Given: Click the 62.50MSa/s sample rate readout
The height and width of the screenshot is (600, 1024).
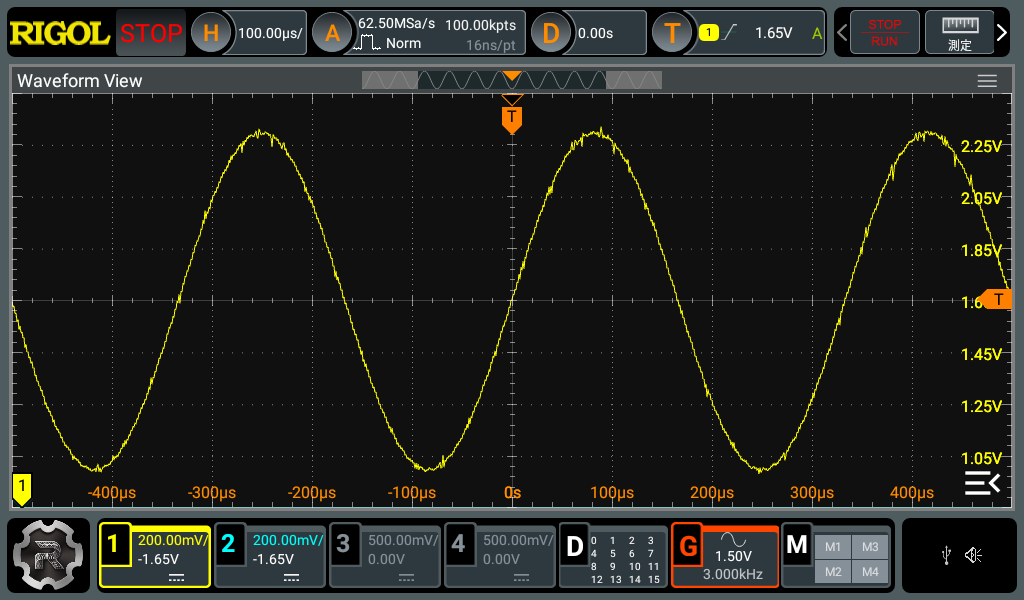Looking at the screenshot, I should click(x=396, y=24).
